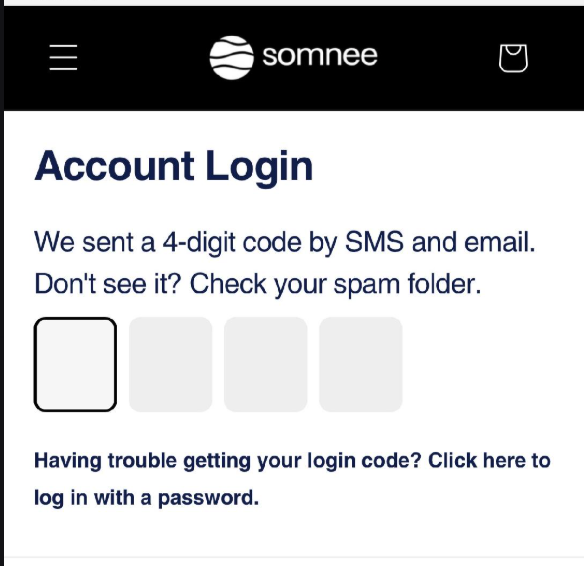584x566 pixels.
Task: View cart contents via bag icon
Action: coord(513,58)
